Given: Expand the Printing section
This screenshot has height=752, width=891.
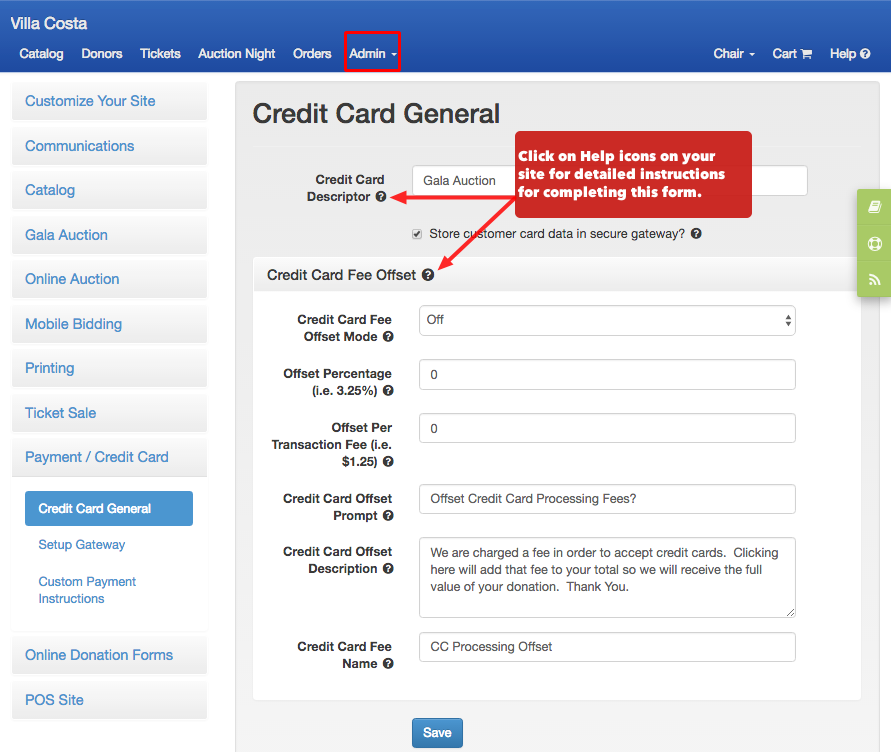Looking at the screenshot, I should point(110,368).
